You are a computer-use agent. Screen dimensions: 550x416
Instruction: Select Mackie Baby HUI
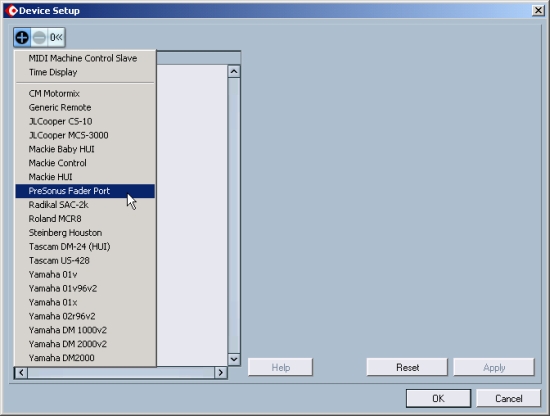point(85,149)
